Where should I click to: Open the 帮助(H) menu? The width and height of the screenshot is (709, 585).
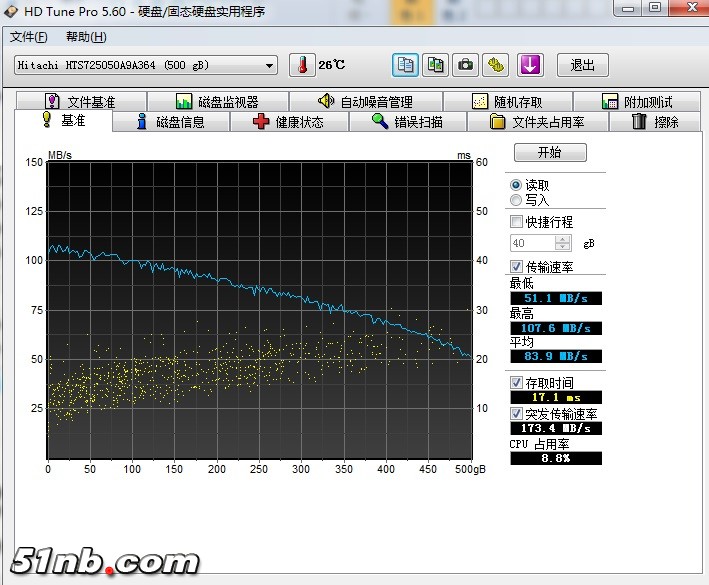[x=86, y=37]
